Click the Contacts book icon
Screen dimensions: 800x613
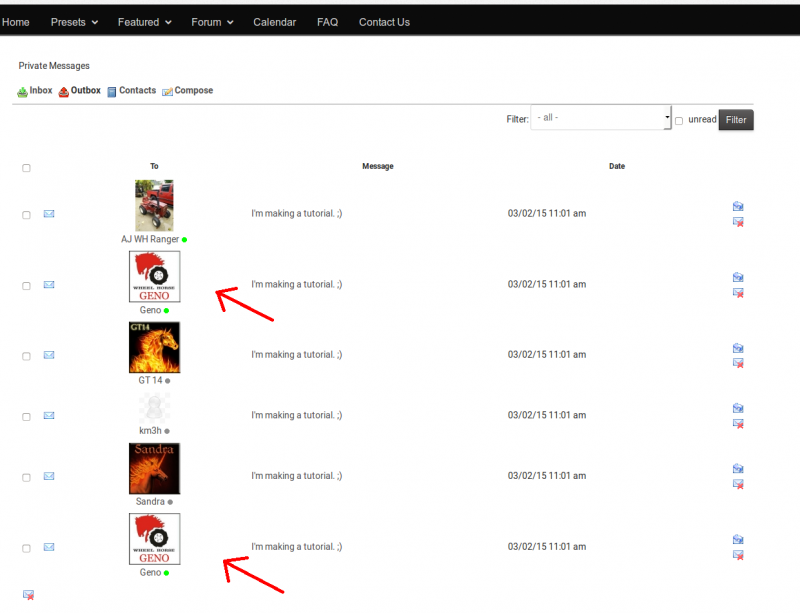[112, 92]
